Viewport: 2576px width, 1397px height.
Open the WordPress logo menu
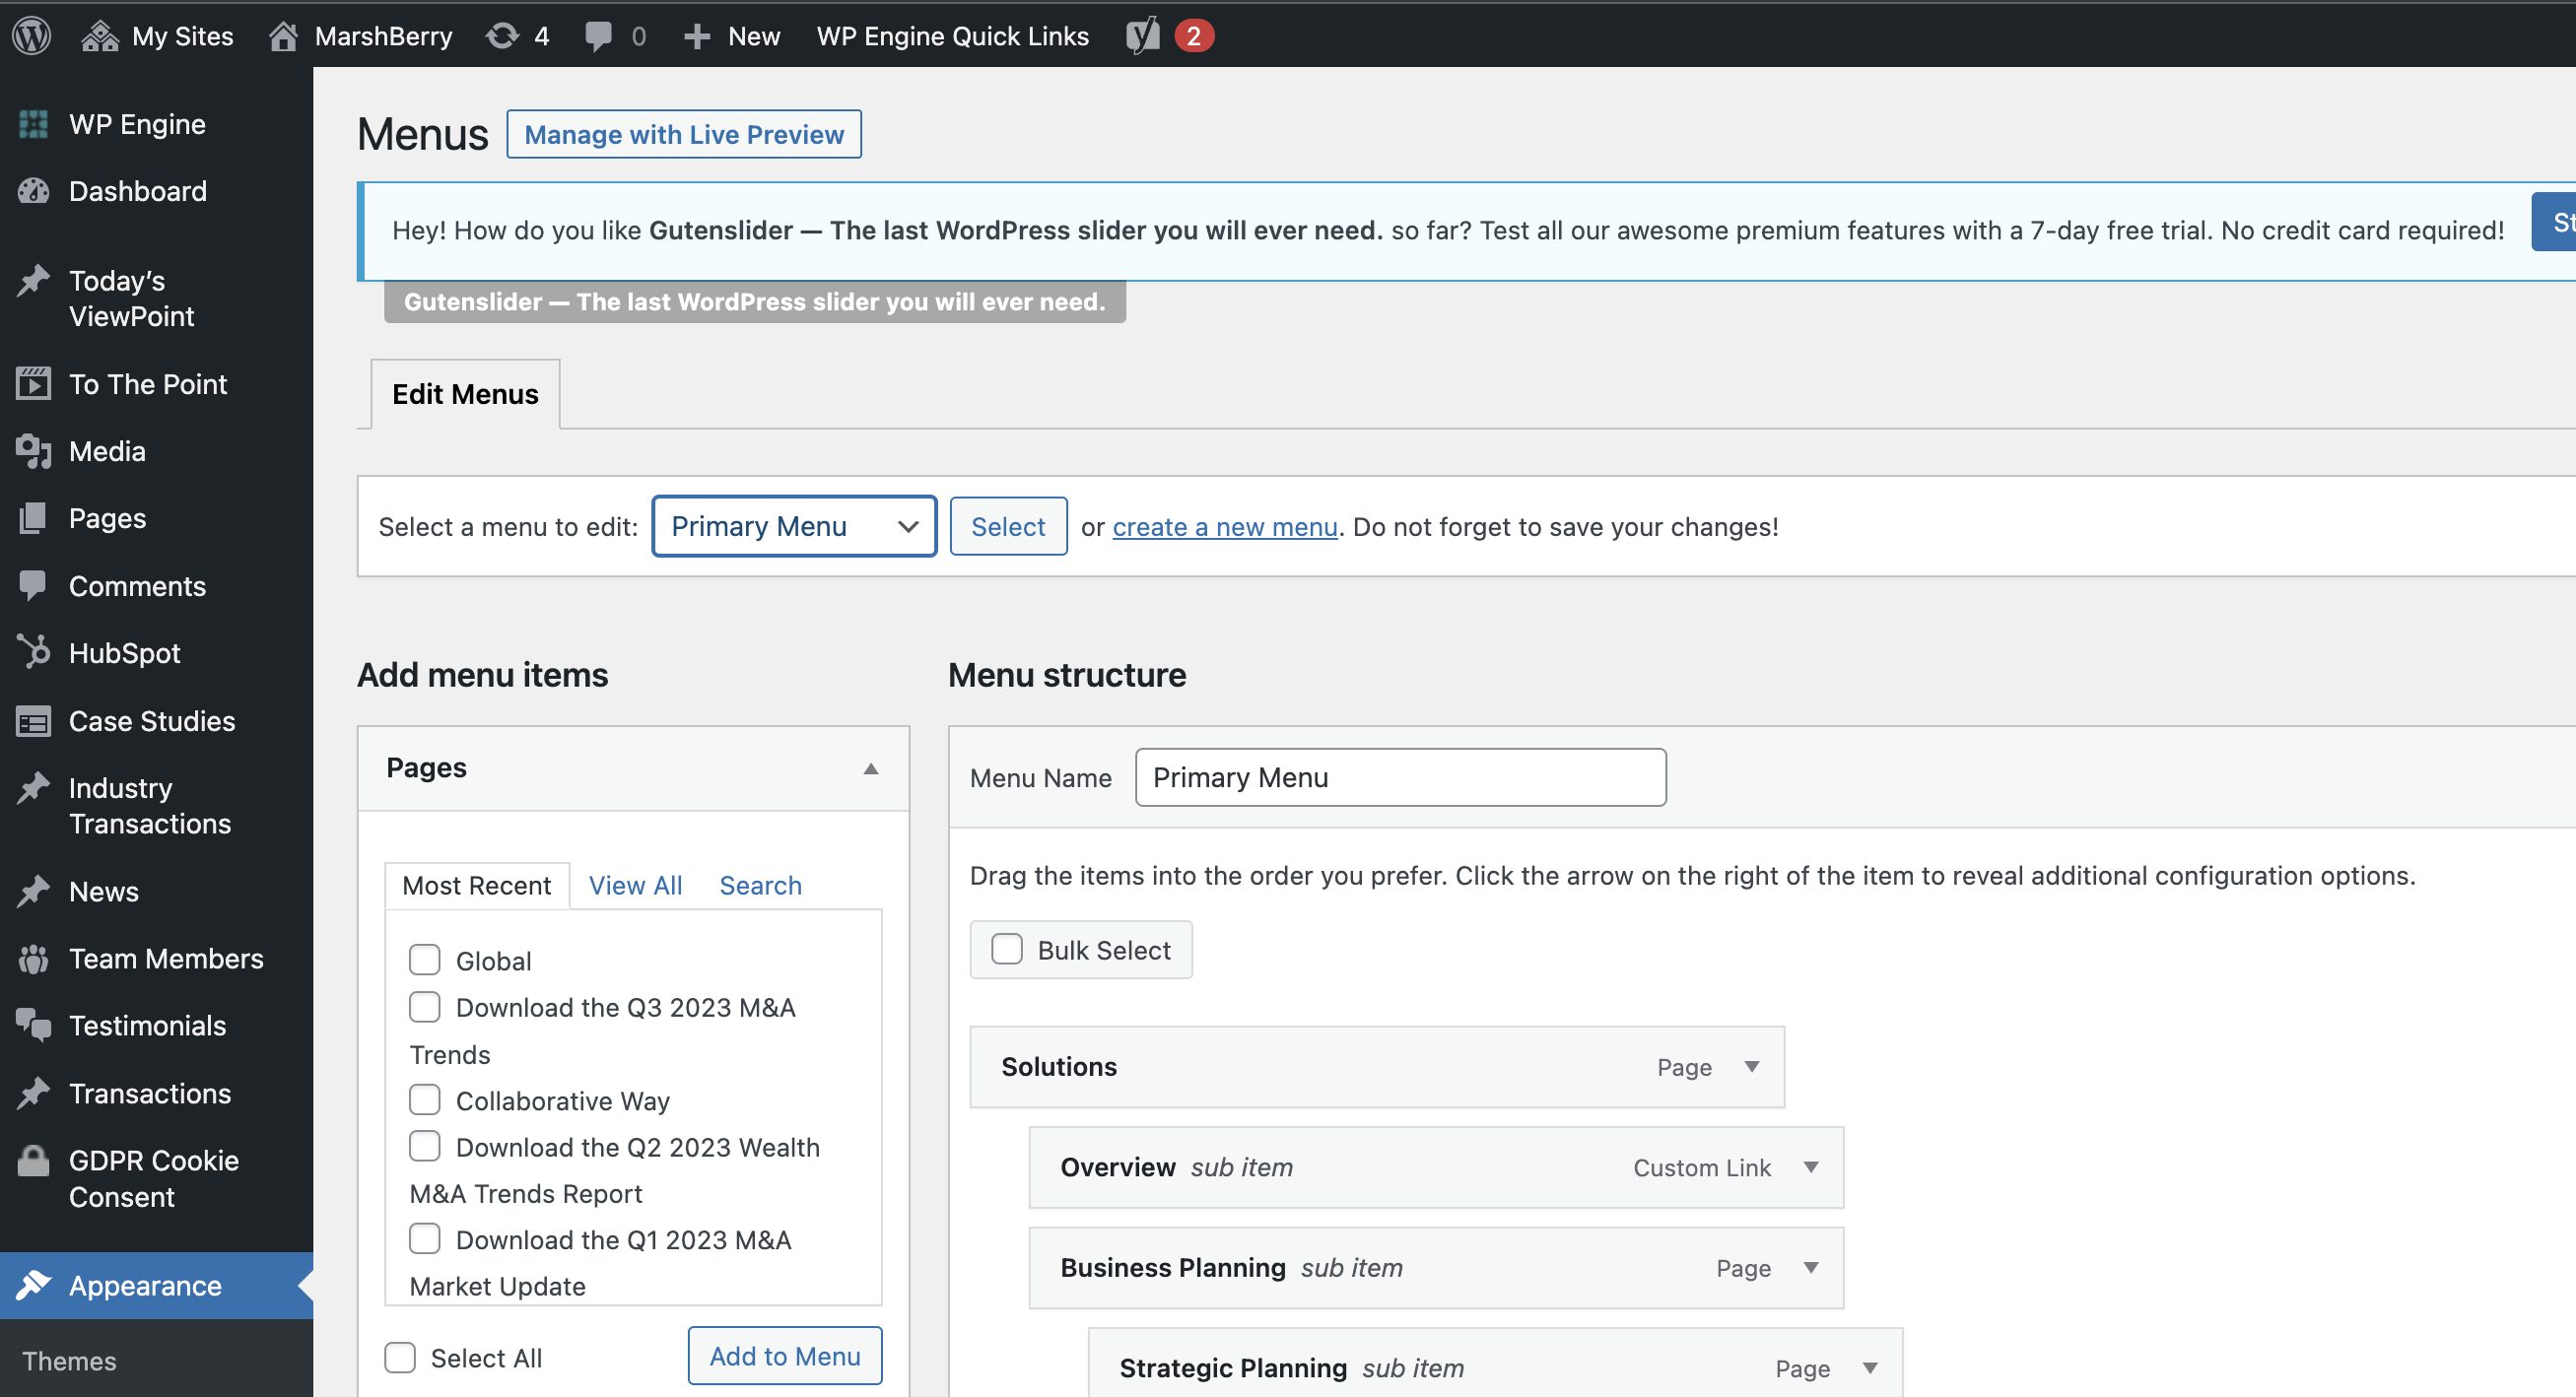tap(32, 36)
